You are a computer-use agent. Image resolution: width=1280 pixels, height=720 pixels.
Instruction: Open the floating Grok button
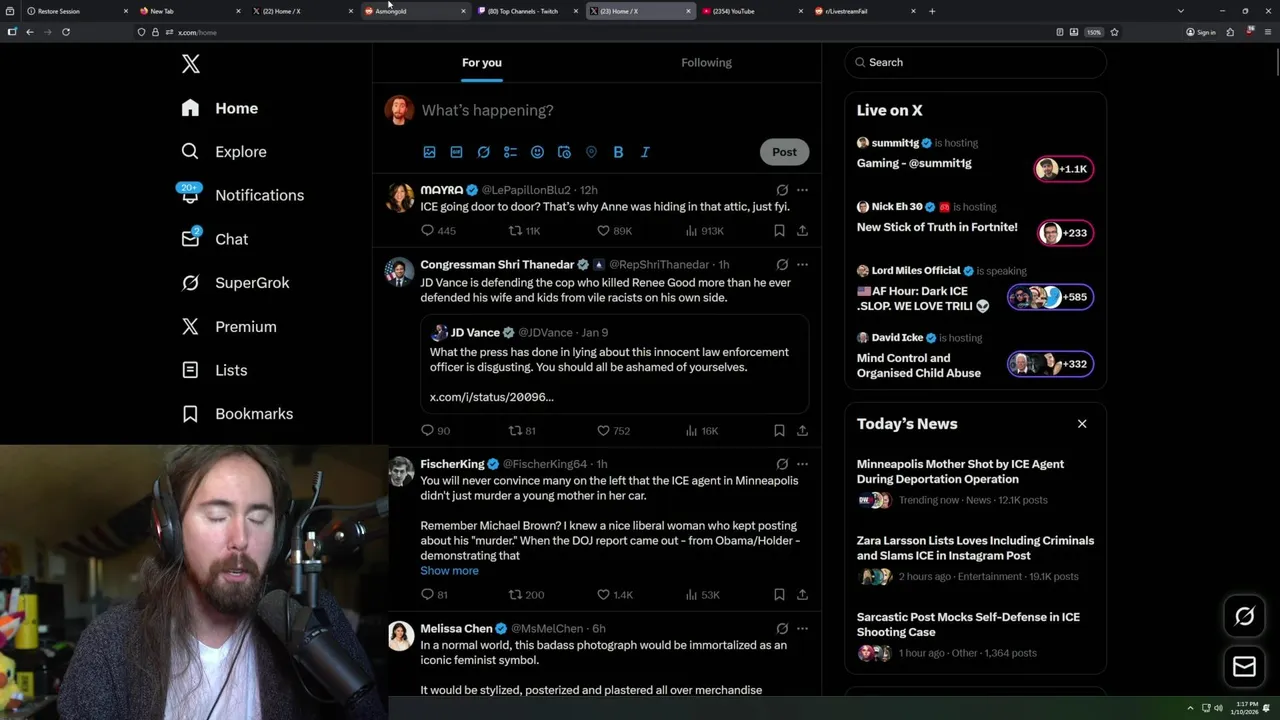[x=1244, y=617]
